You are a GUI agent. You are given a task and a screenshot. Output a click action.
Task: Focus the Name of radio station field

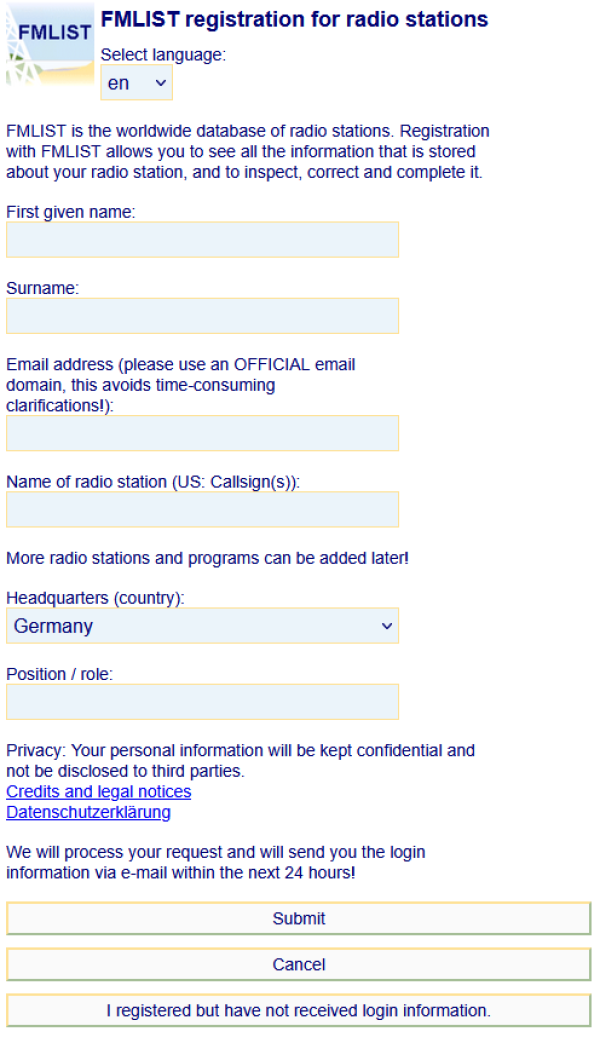(x=202, y=510)
